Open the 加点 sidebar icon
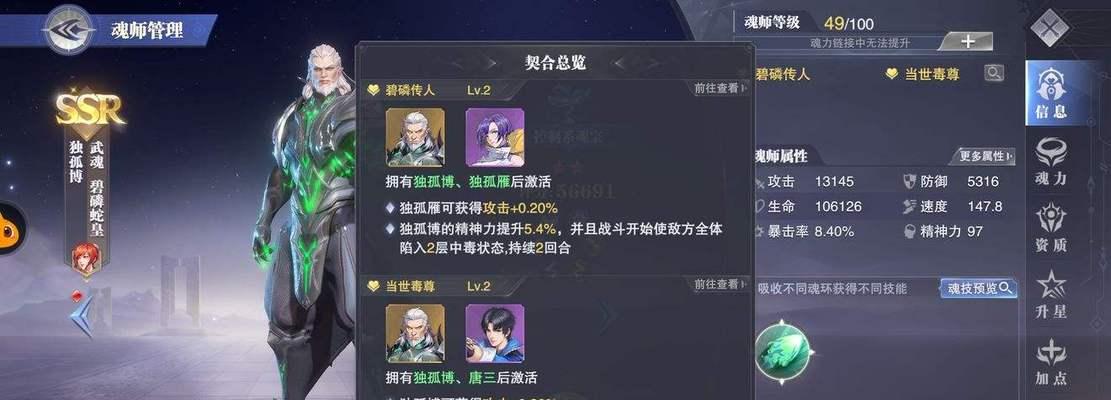This screenshot has height=400, width=1111. (x=1051, y=362)
